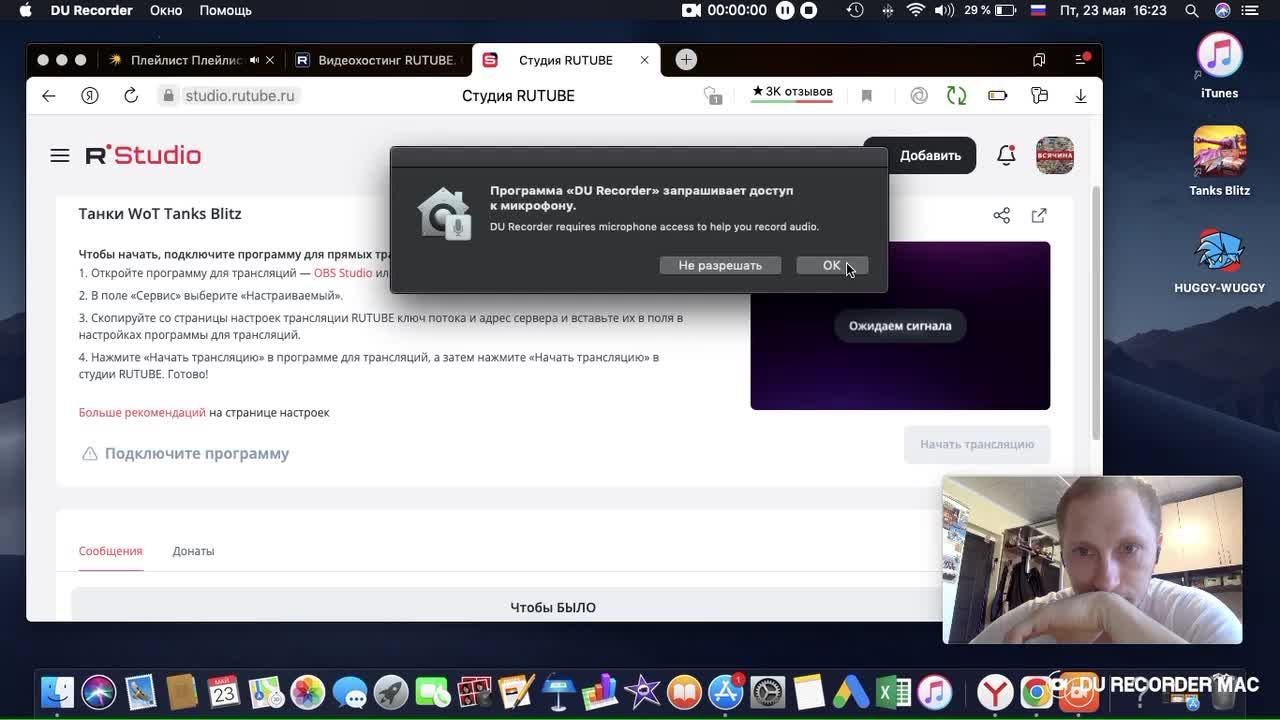Open iMovie from the Dock
The width and height of the screenshot is (1280, 720).
tap(642, 692)
